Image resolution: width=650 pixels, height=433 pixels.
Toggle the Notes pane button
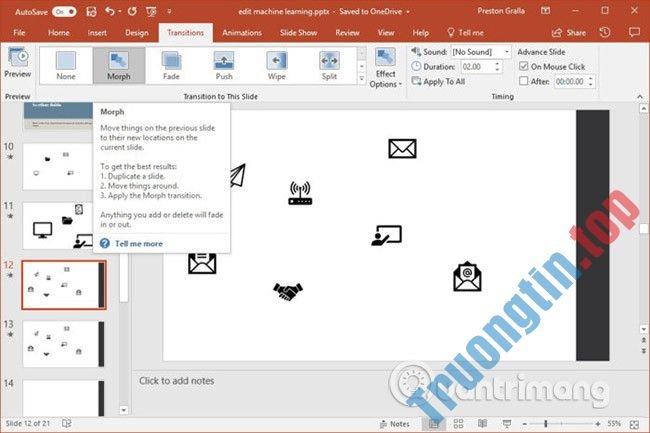tap(395, 424)
